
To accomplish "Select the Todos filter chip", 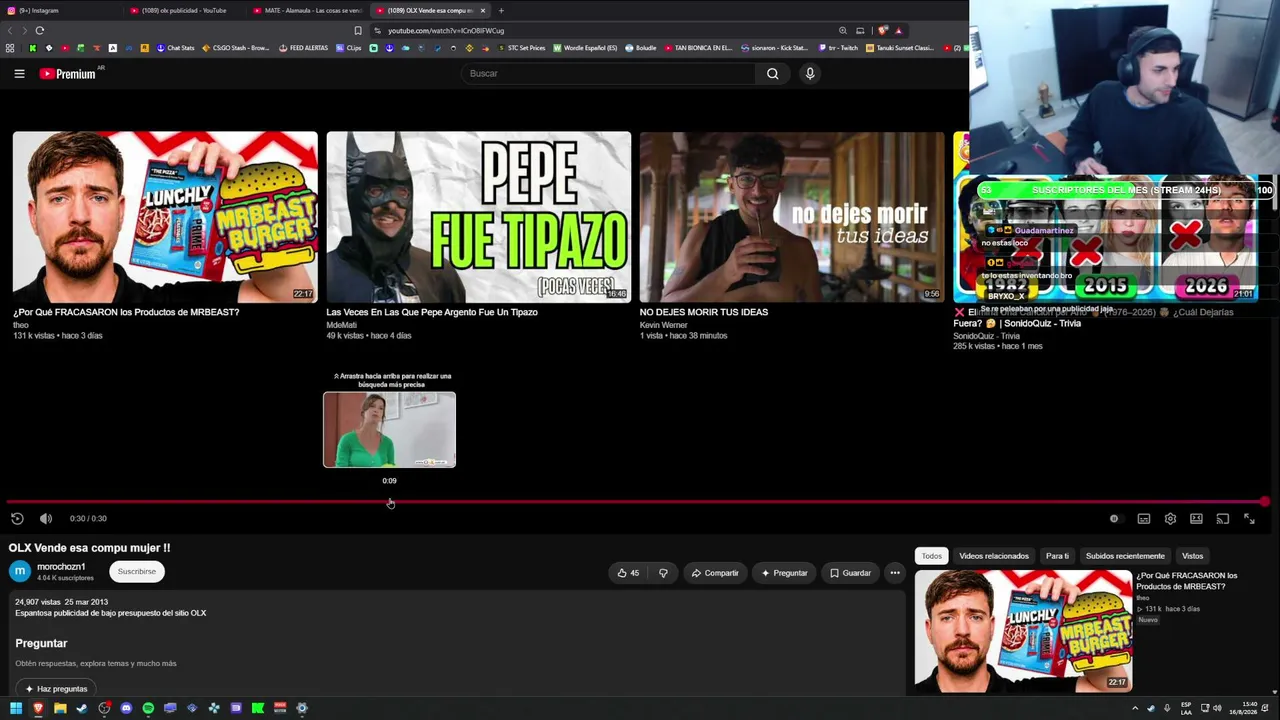I will click(932, 556).
